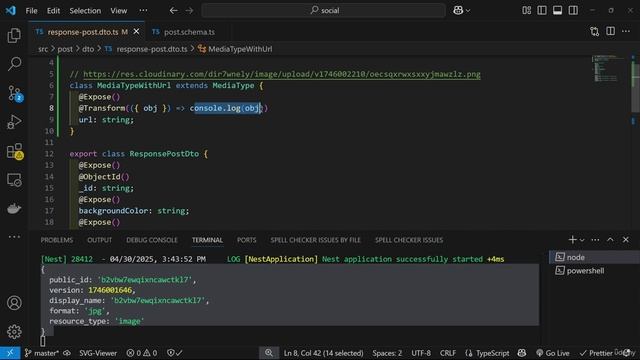The width and height of the screenshot is (640, 360).
Task: Select src in the breadcrumb
Action: tap(43, 49)
